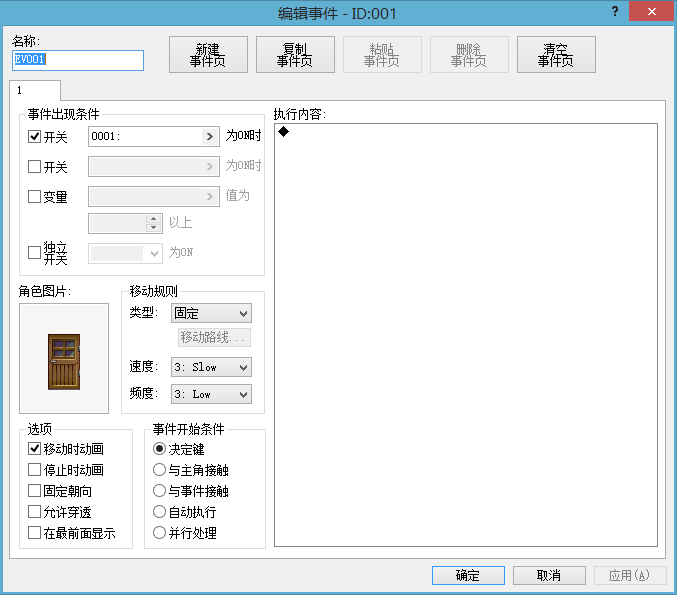
Task: Enable the 停止时动画 checkbox
Action: [35, 469]
